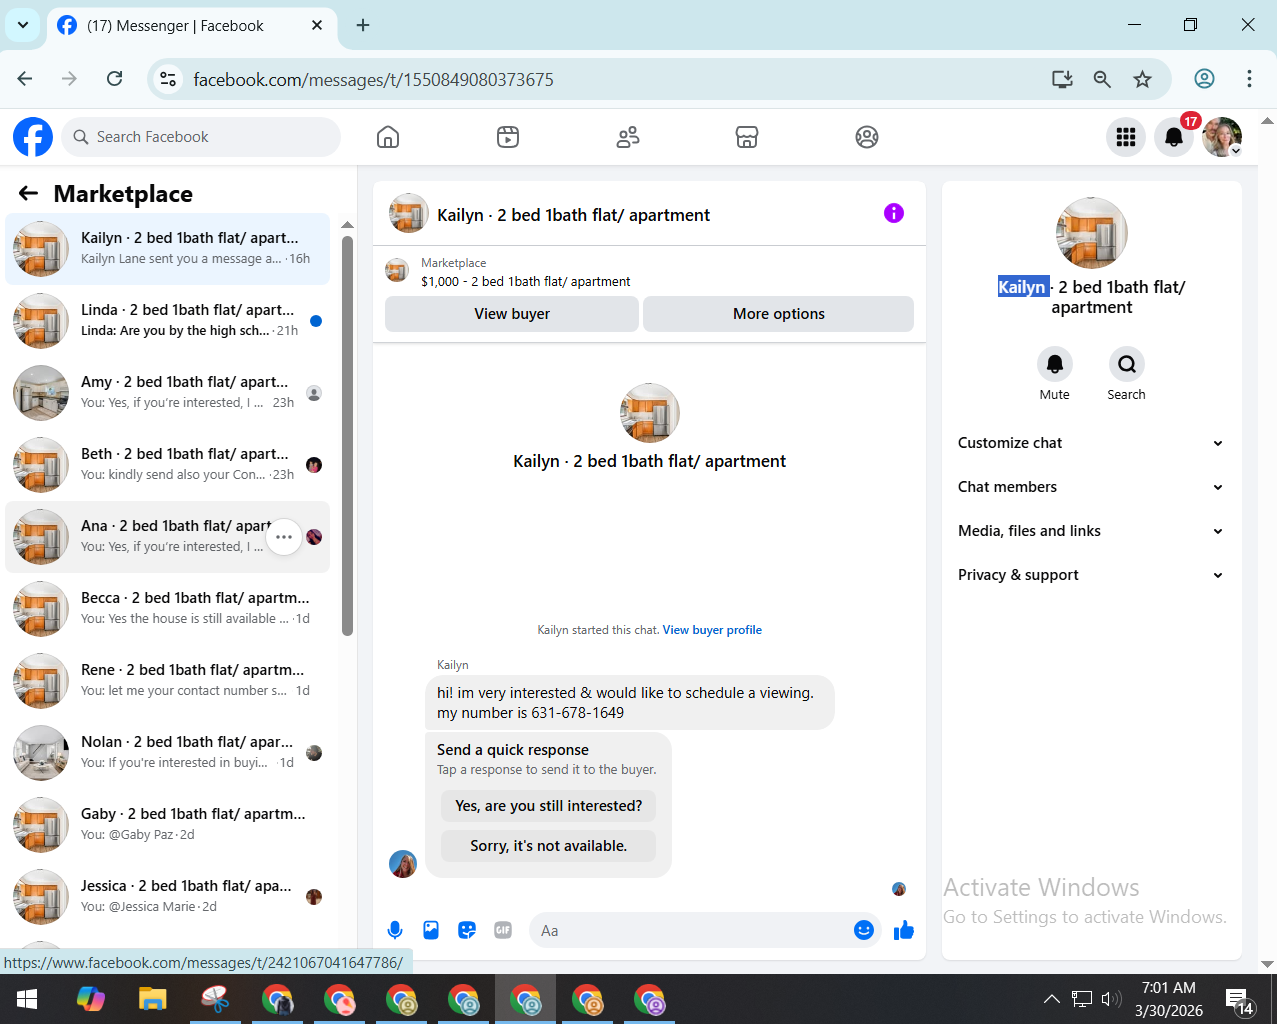Expand Privacy & support section

pyautogui.click(x=1091, y=575)
